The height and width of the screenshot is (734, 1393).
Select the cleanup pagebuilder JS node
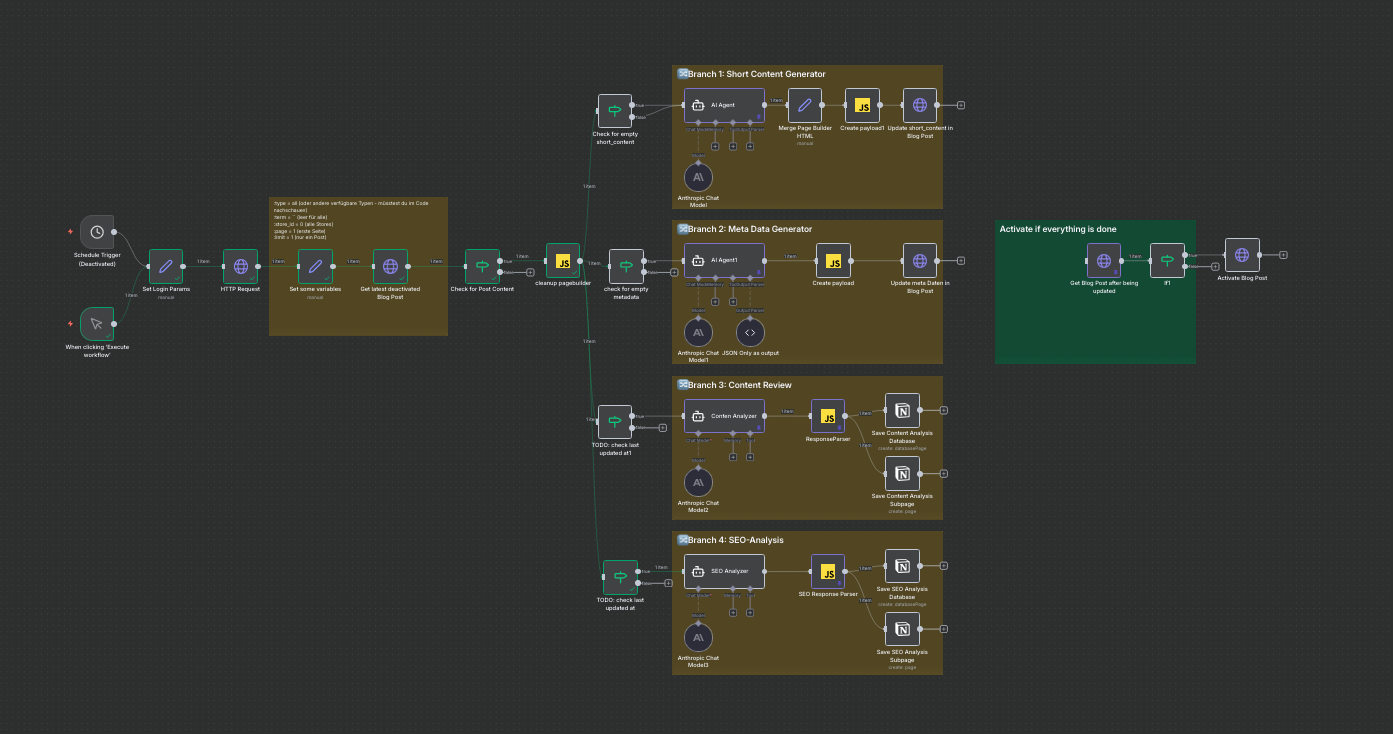click(x=562, y=261)
